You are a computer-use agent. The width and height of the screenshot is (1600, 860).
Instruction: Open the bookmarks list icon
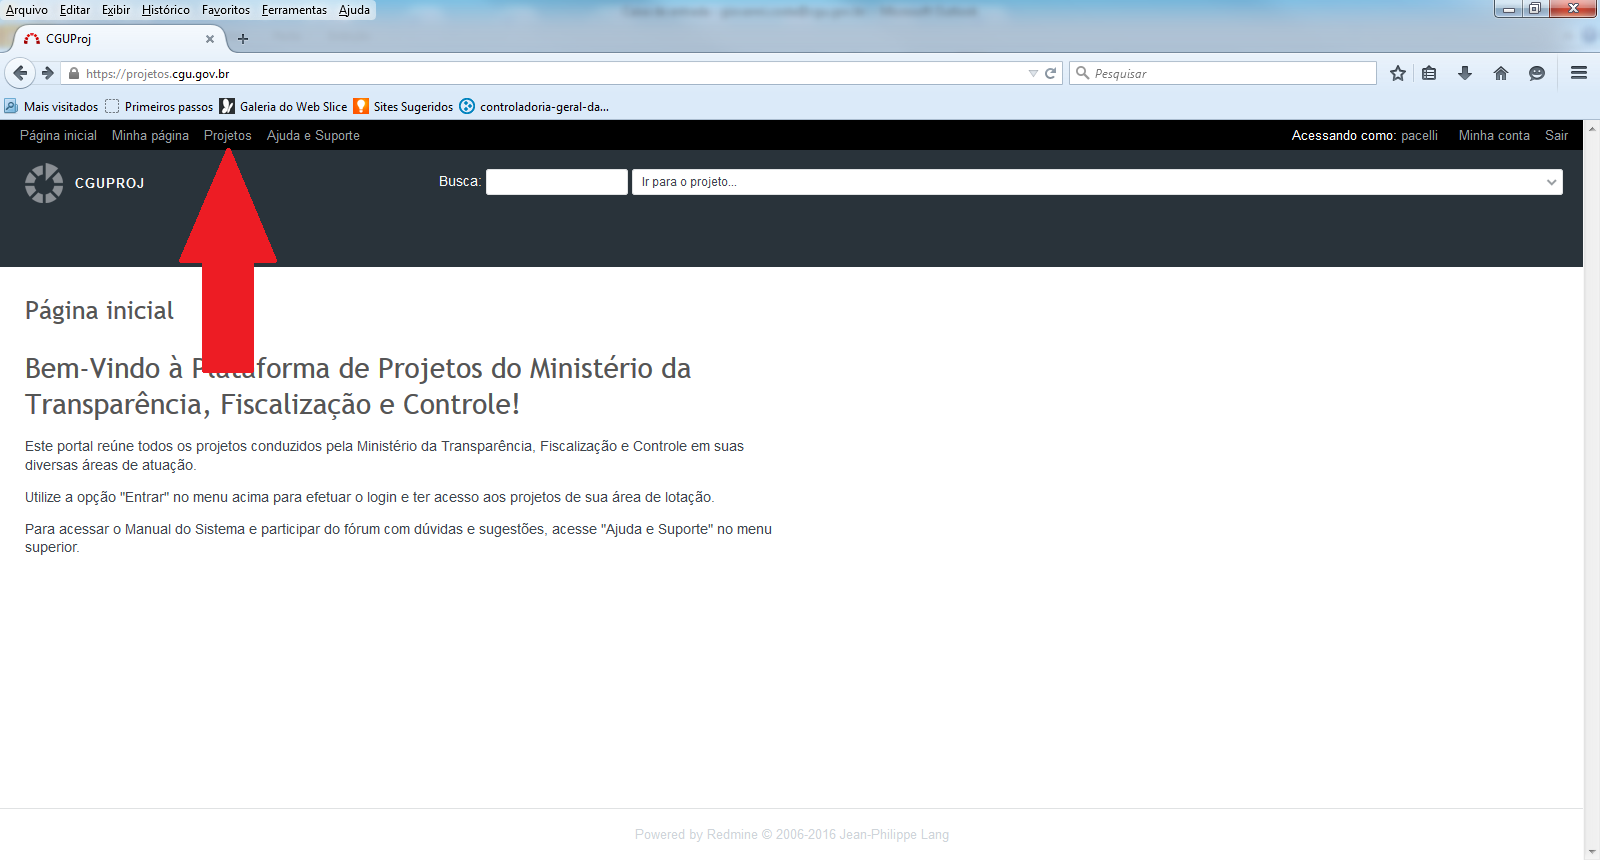click(x=1429, y=73)
